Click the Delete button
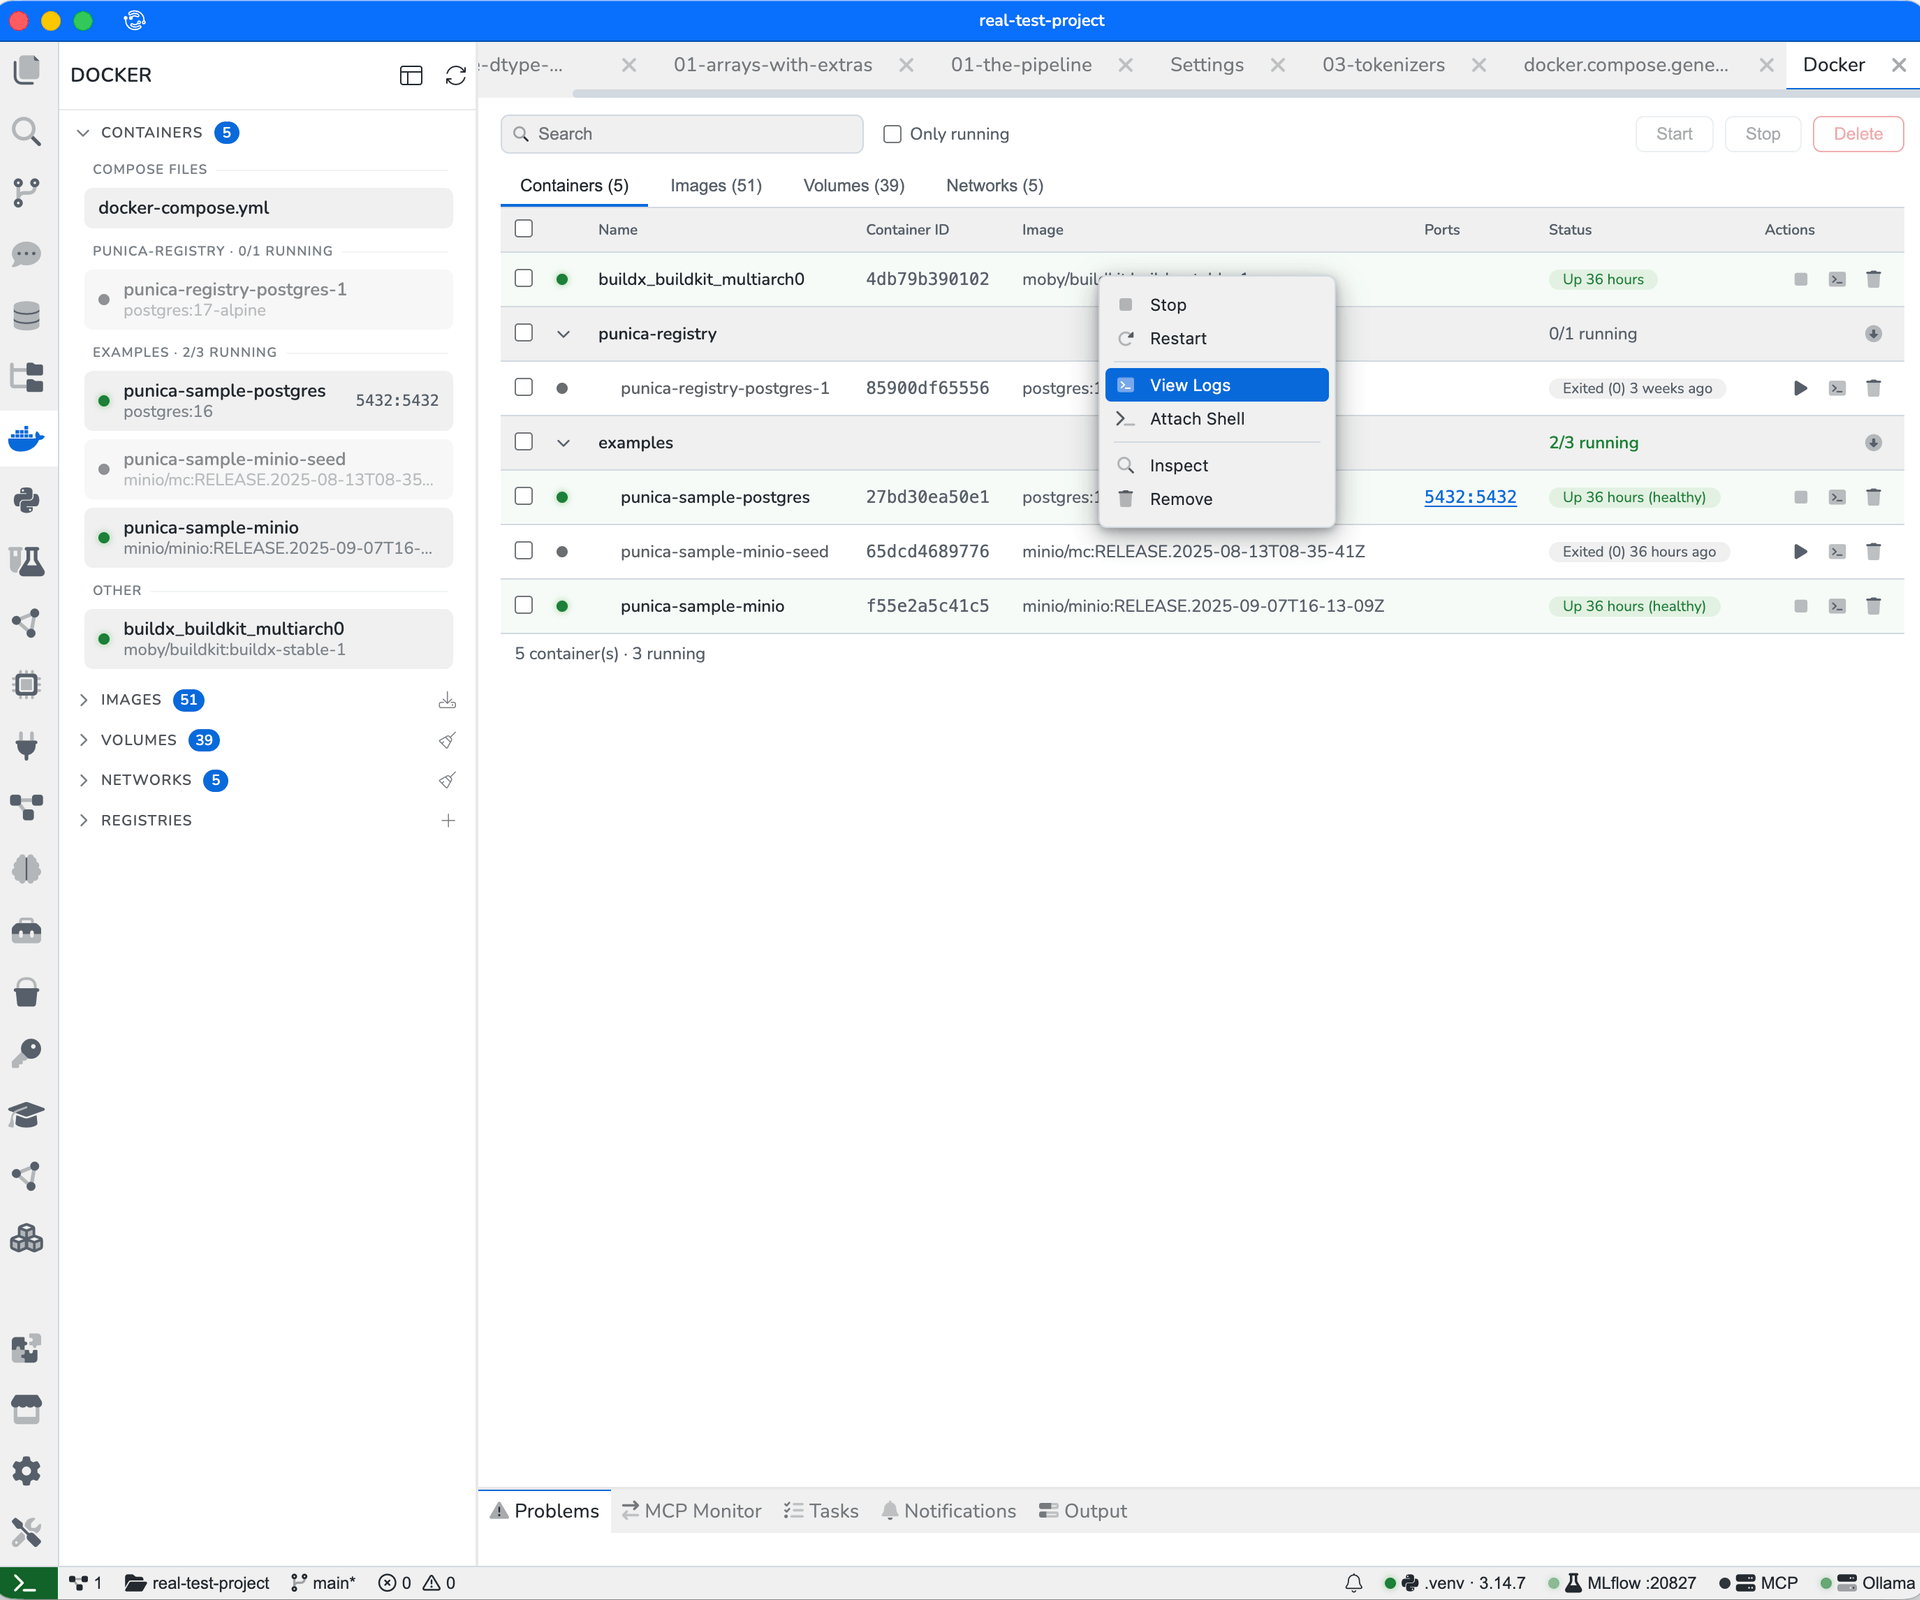 1858,134
